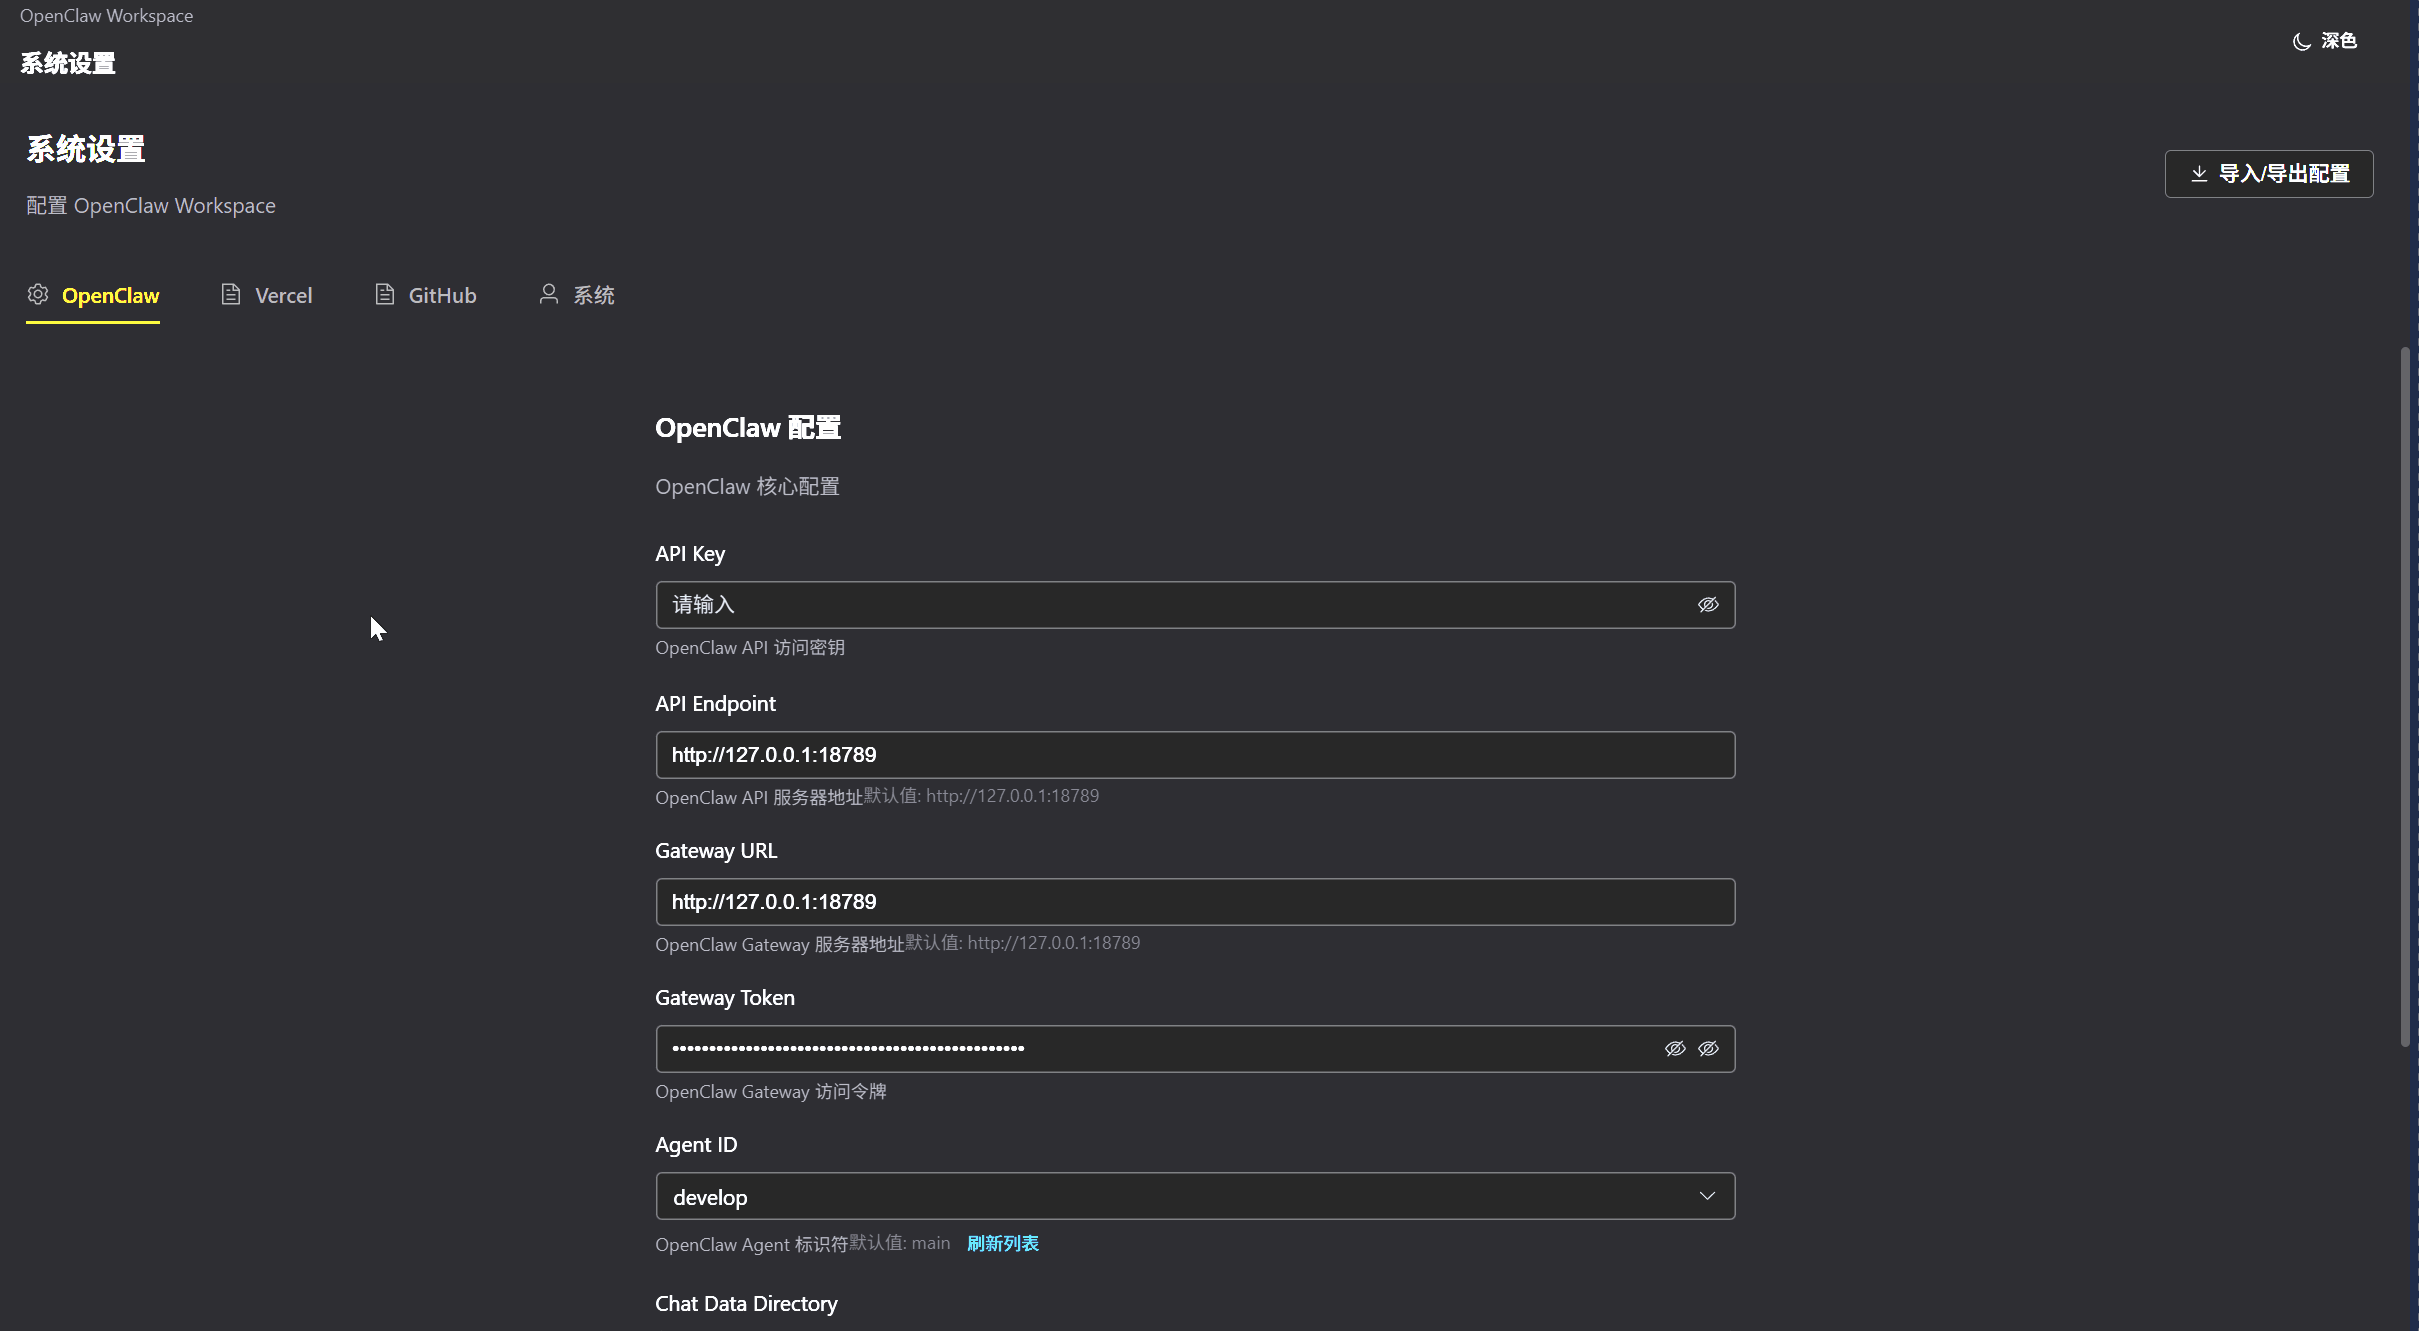Open the Agent ID dropdown showing develop
The height and width of the screenshot is (1331, 2419).
[1195, 1196]
